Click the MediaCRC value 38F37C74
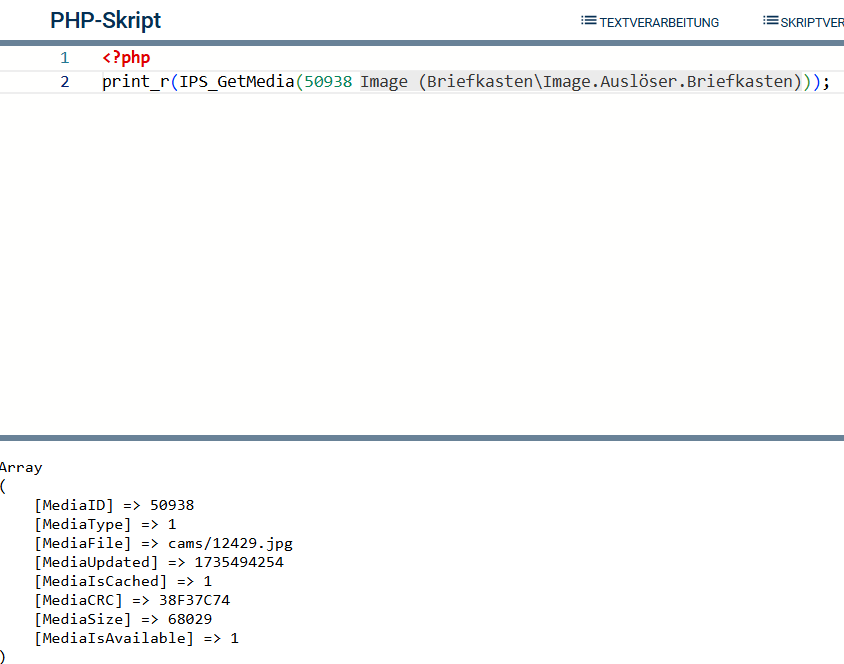 click(194, 600)
